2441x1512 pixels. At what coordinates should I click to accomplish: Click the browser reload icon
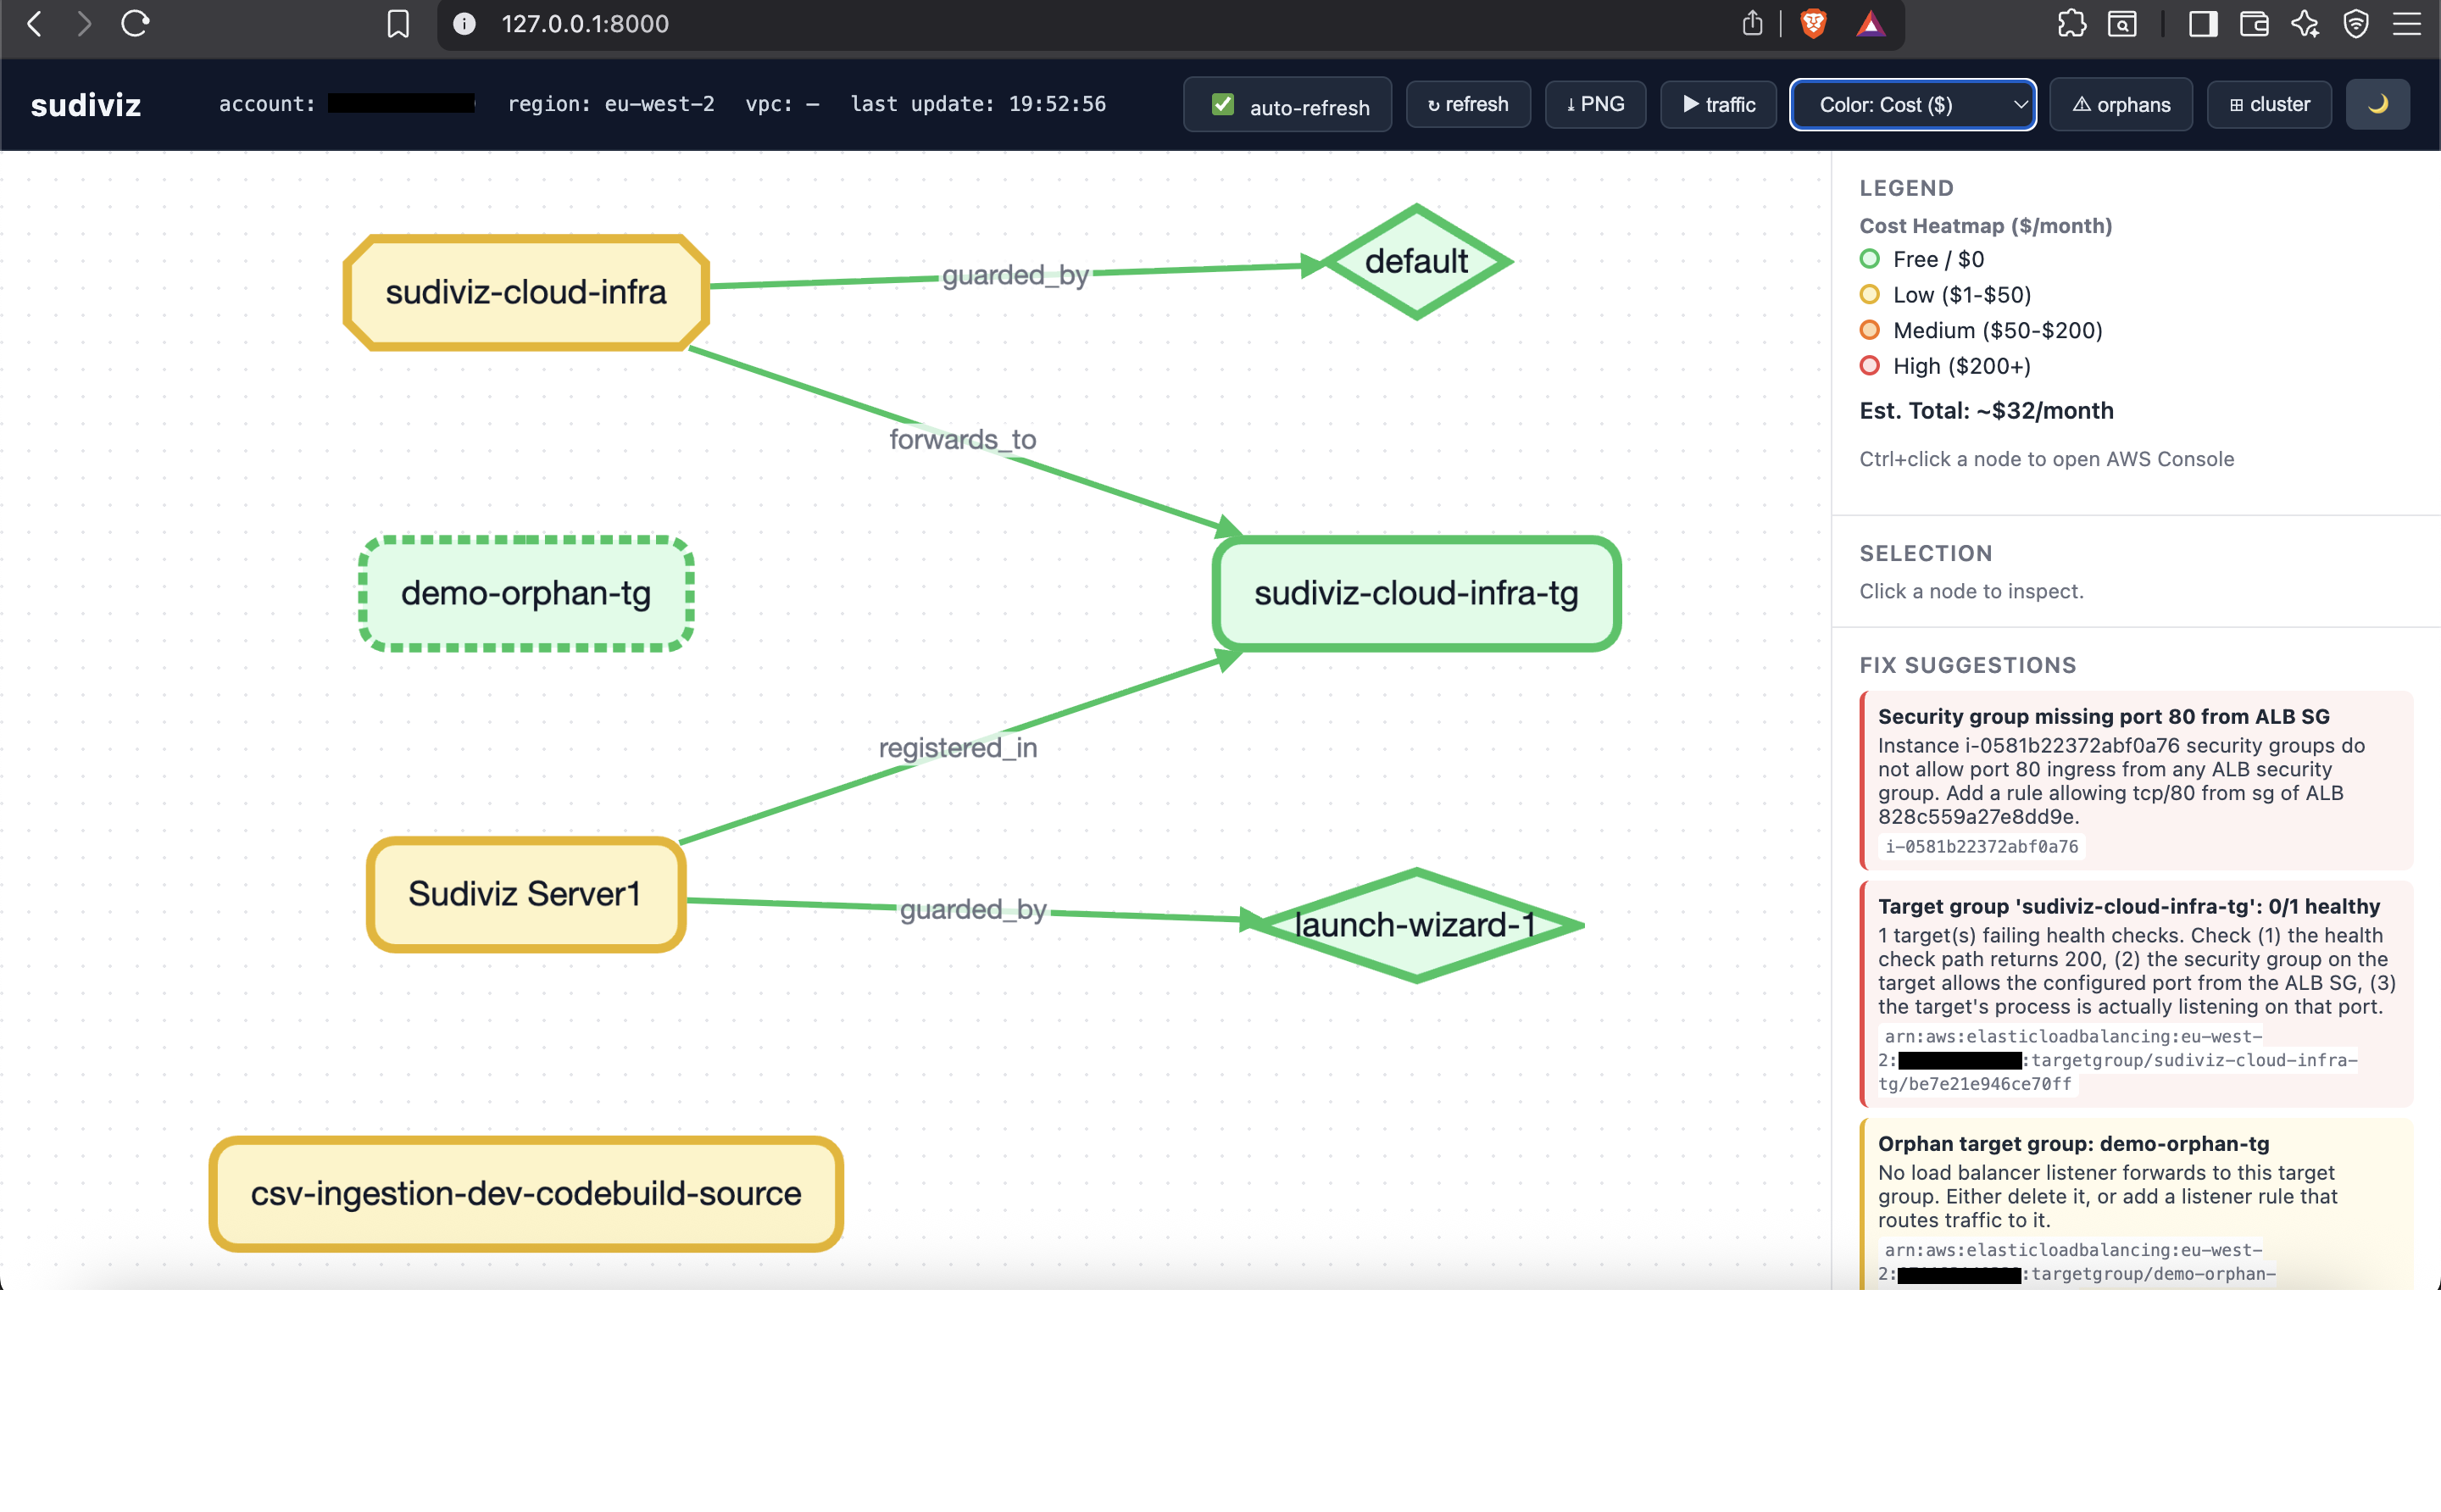(135, 23)
